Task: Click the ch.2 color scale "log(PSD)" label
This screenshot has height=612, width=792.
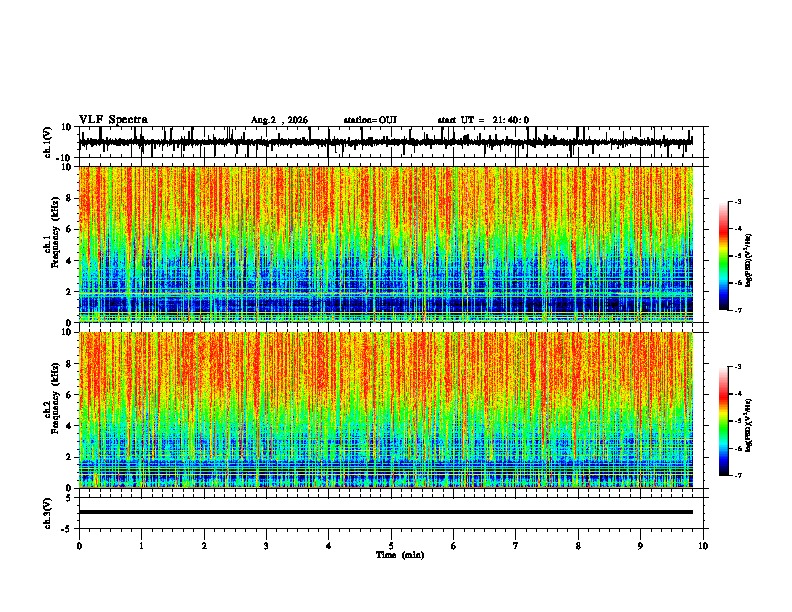Action: tap(748, 425)
